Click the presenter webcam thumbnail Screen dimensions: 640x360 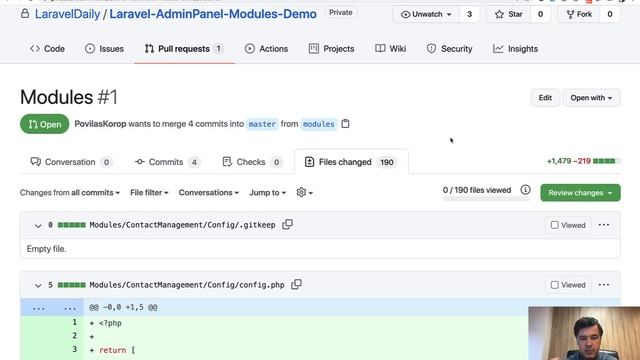(584, 333)
